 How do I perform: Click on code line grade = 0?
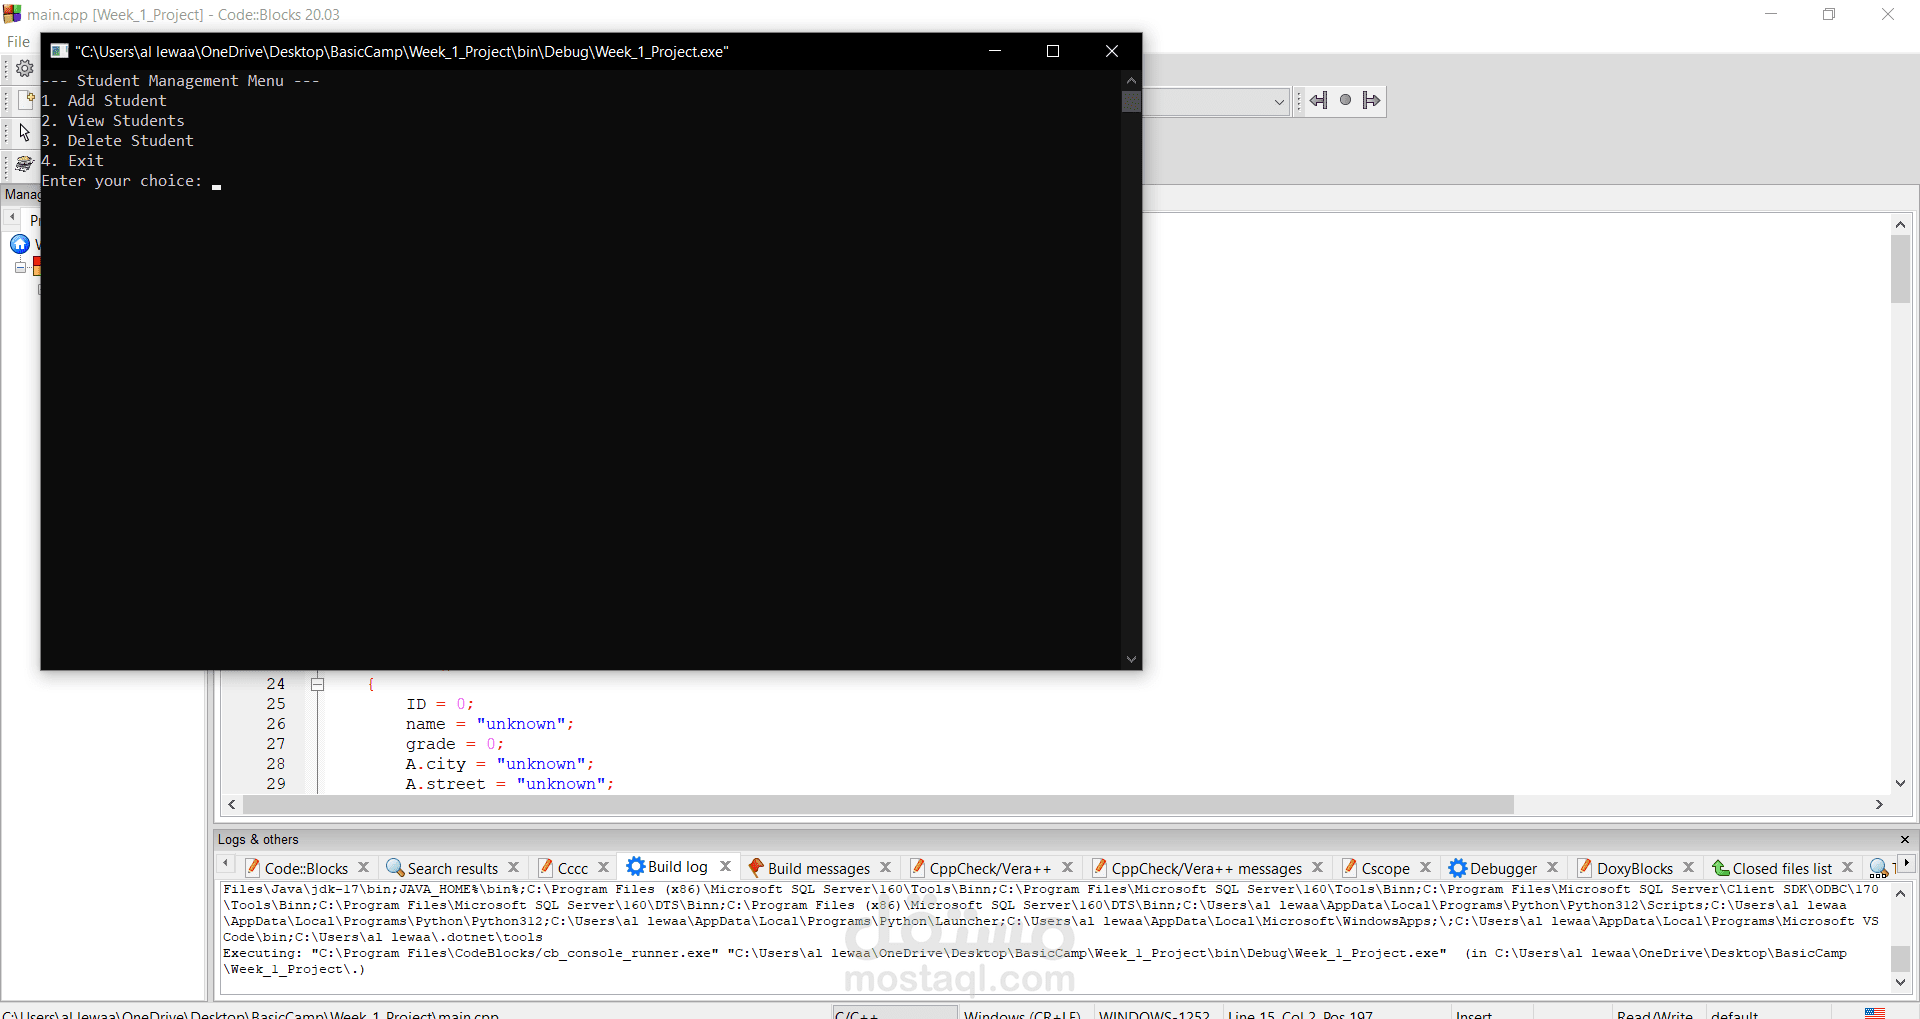[x=455, y=744]
